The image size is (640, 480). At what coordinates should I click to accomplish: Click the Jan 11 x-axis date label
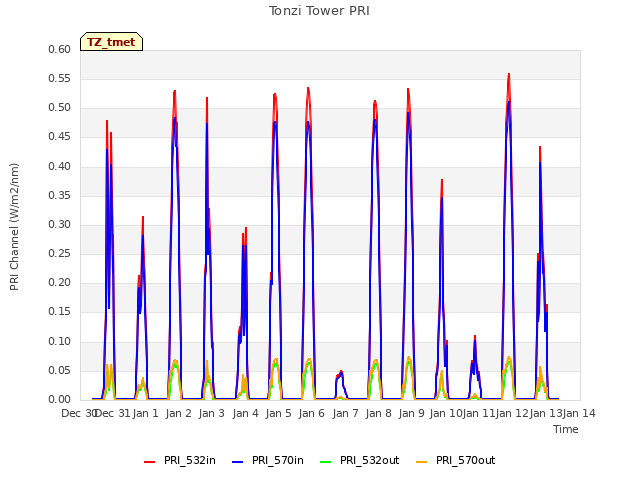pyautogui.click(x=479, y=413)
